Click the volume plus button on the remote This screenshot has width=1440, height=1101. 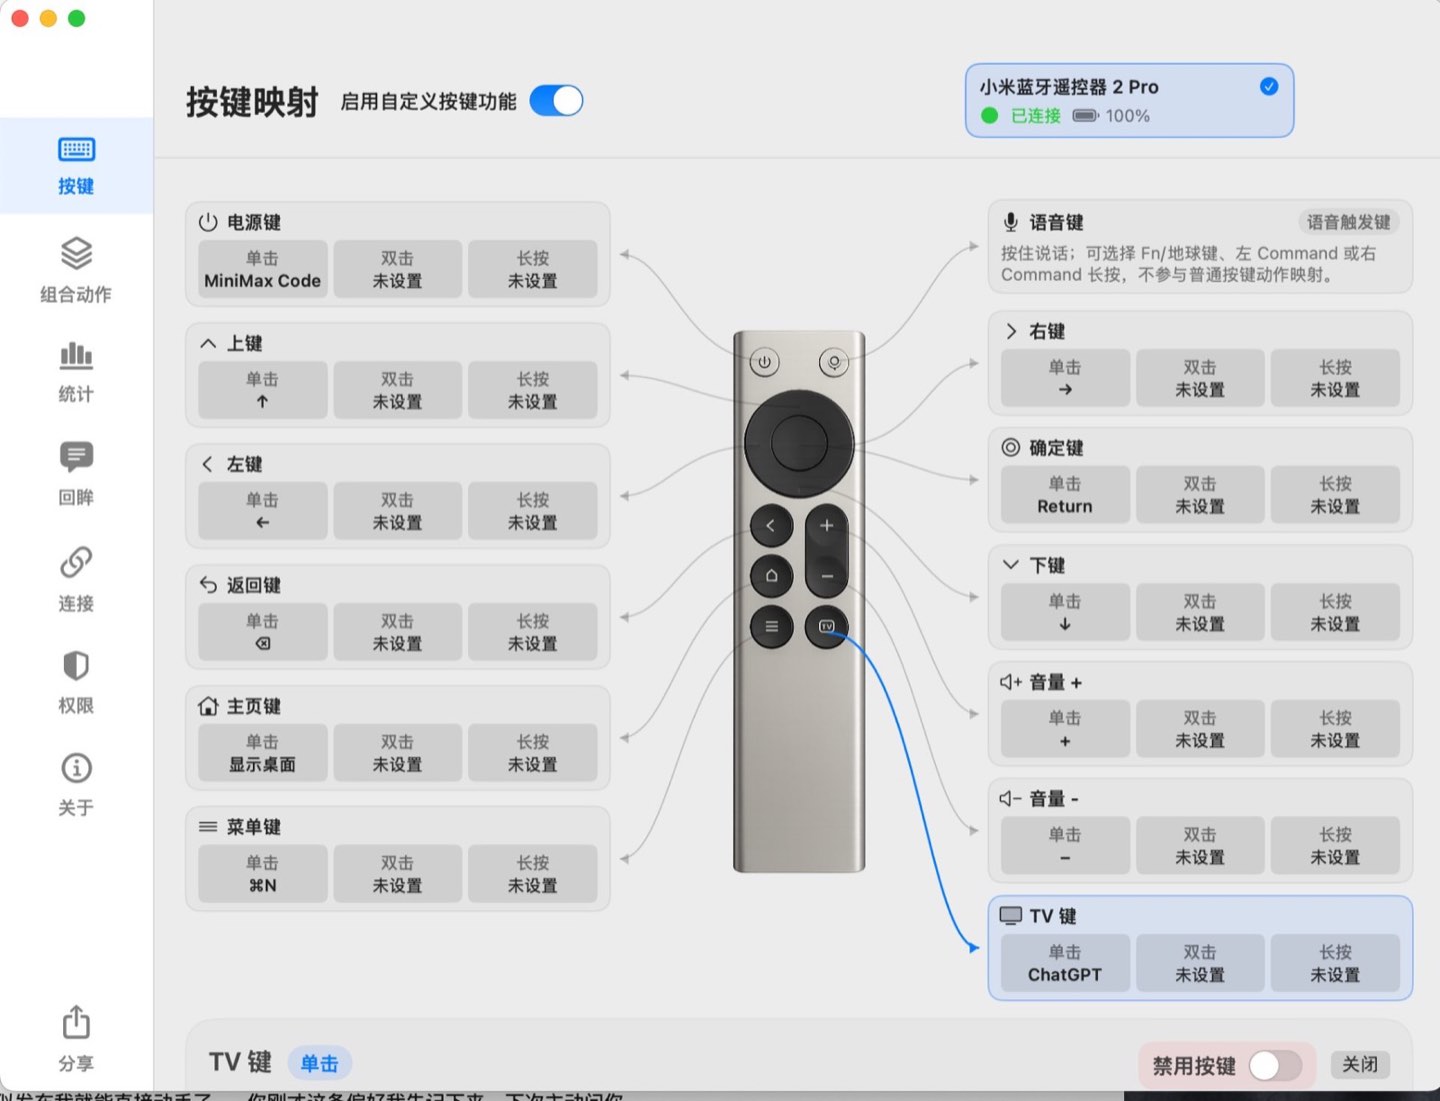coord(826,525)
